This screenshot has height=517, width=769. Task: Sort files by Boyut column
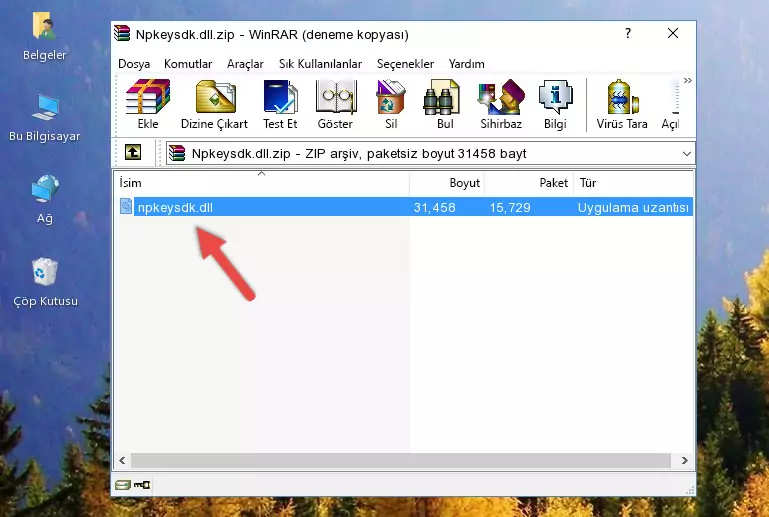(x=447, y=182)
